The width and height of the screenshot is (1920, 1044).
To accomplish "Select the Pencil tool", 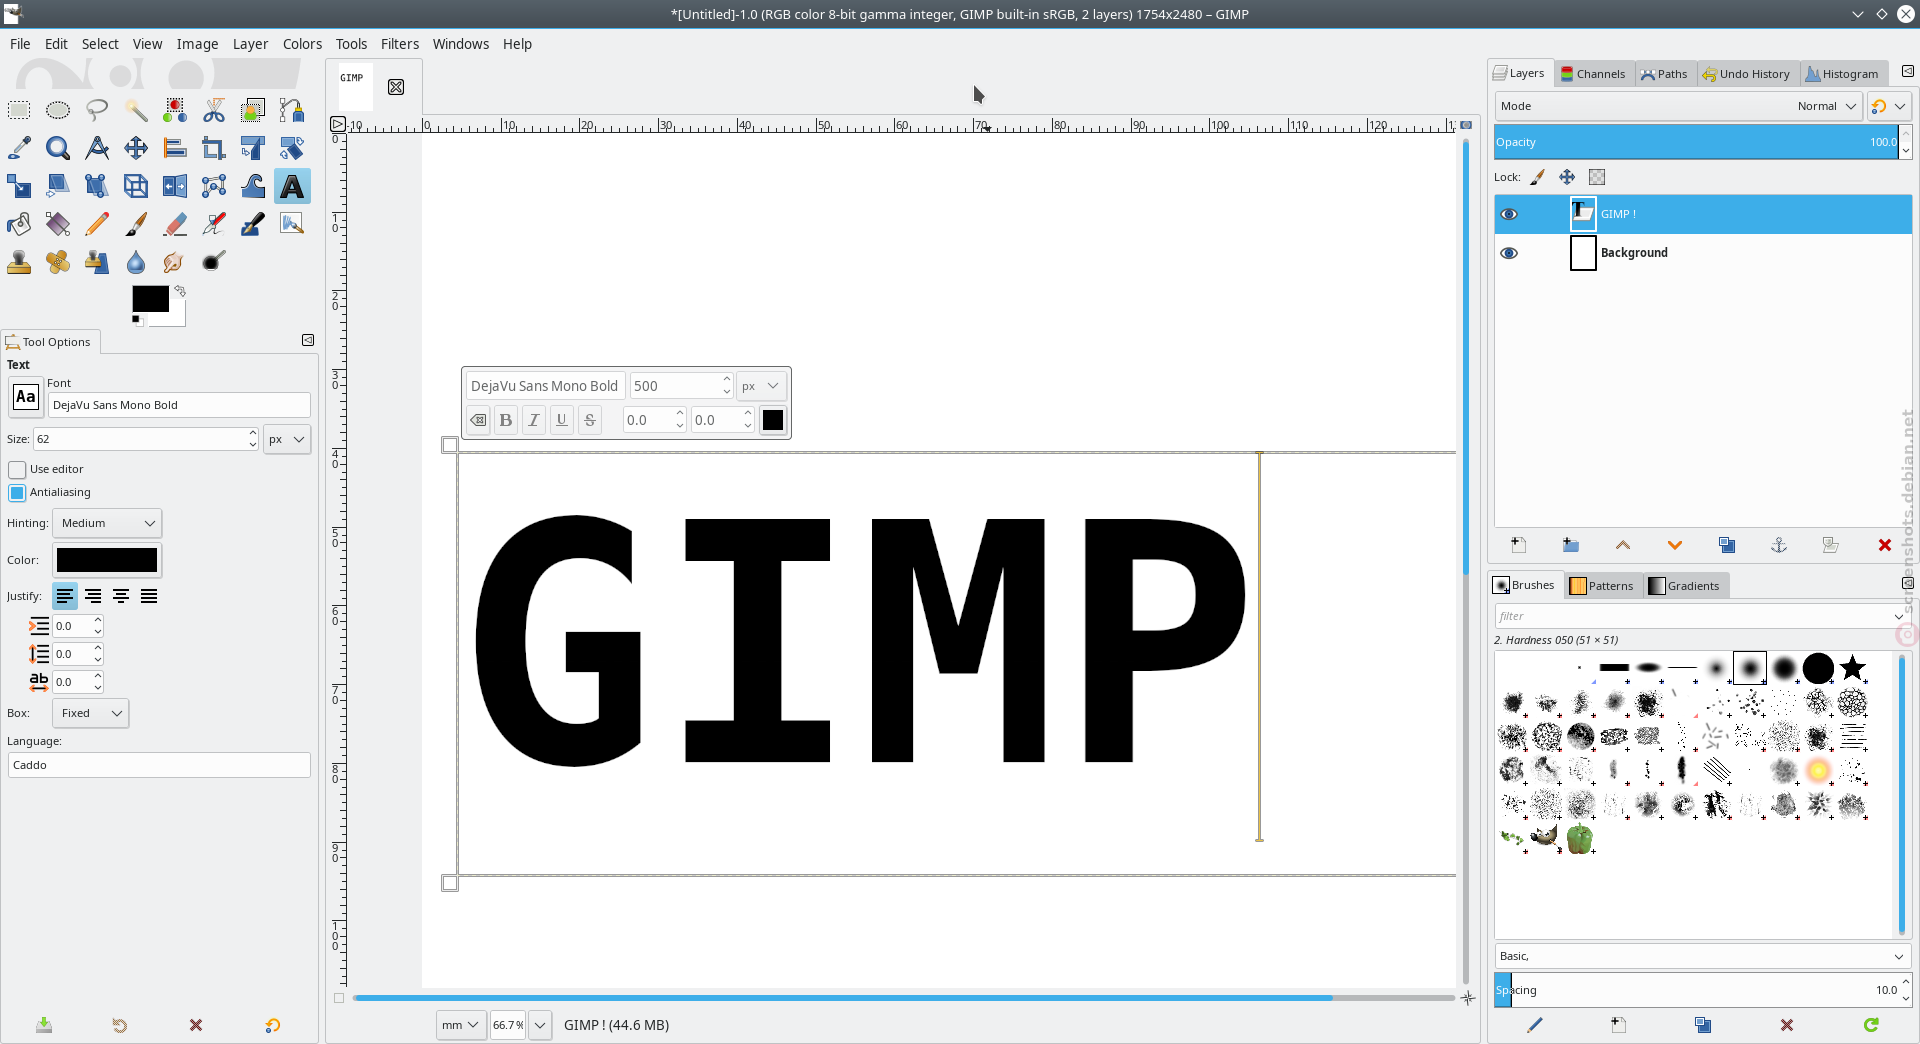I will coord(97,224).
